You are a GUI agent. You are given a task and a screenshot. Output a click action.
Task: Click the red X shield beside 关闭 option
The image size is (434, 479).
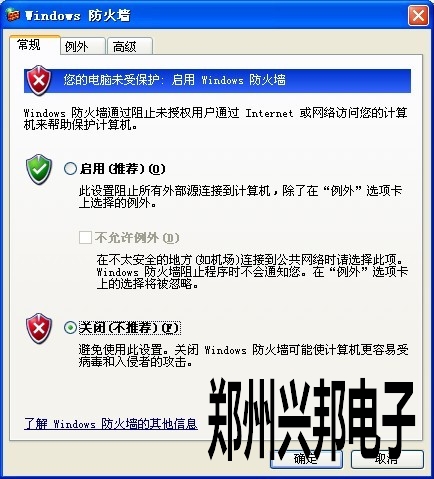(39, 328)
